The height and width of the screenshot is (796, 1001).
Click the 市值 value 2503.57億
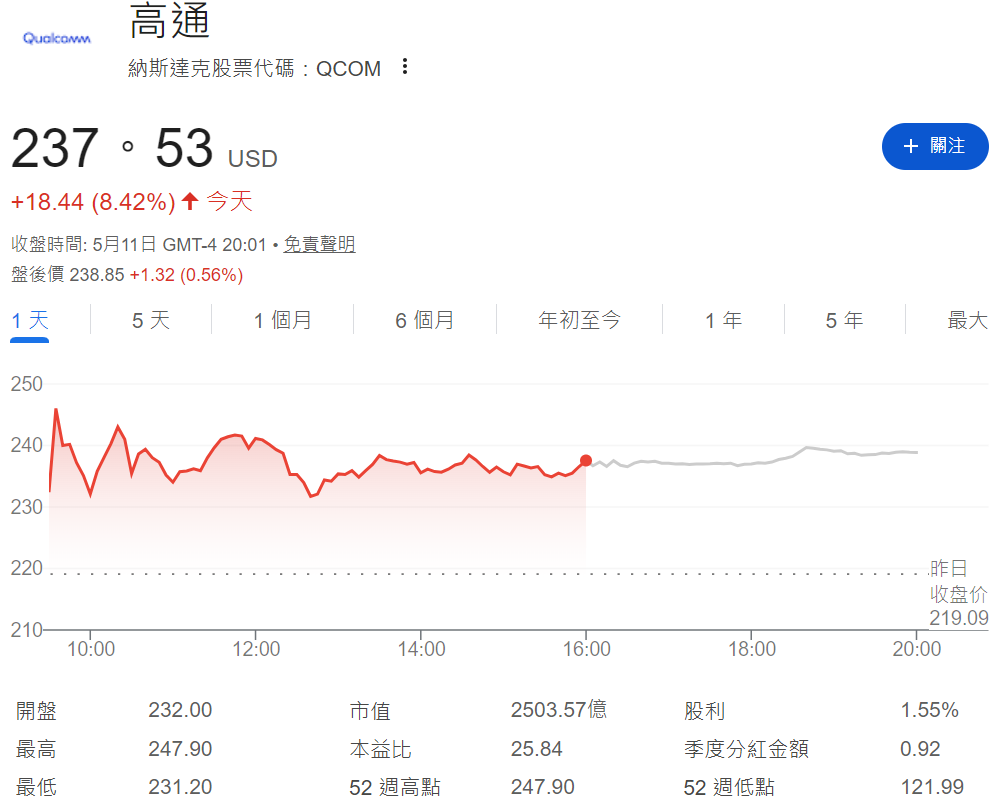click(559, 710)
